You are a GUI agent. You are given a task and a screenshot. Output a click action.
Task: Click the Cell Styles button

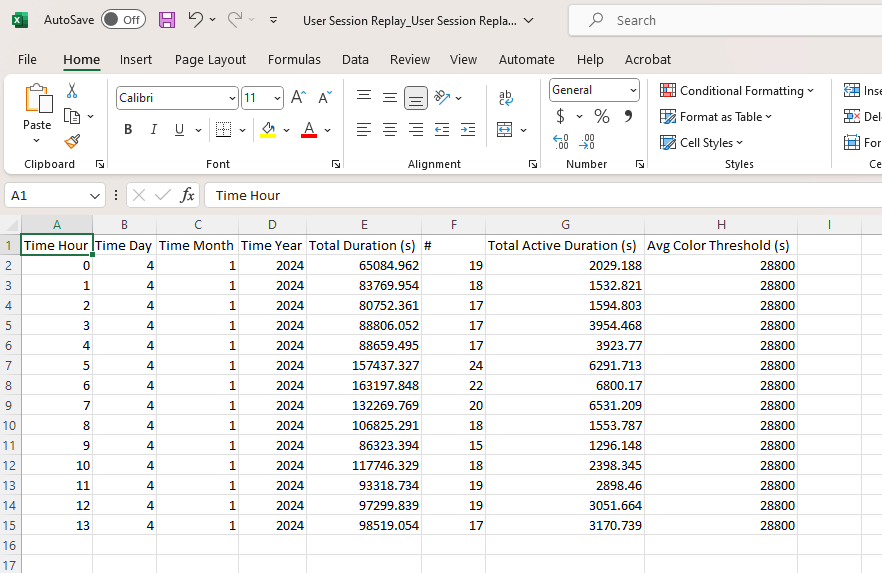coord(702,143)
